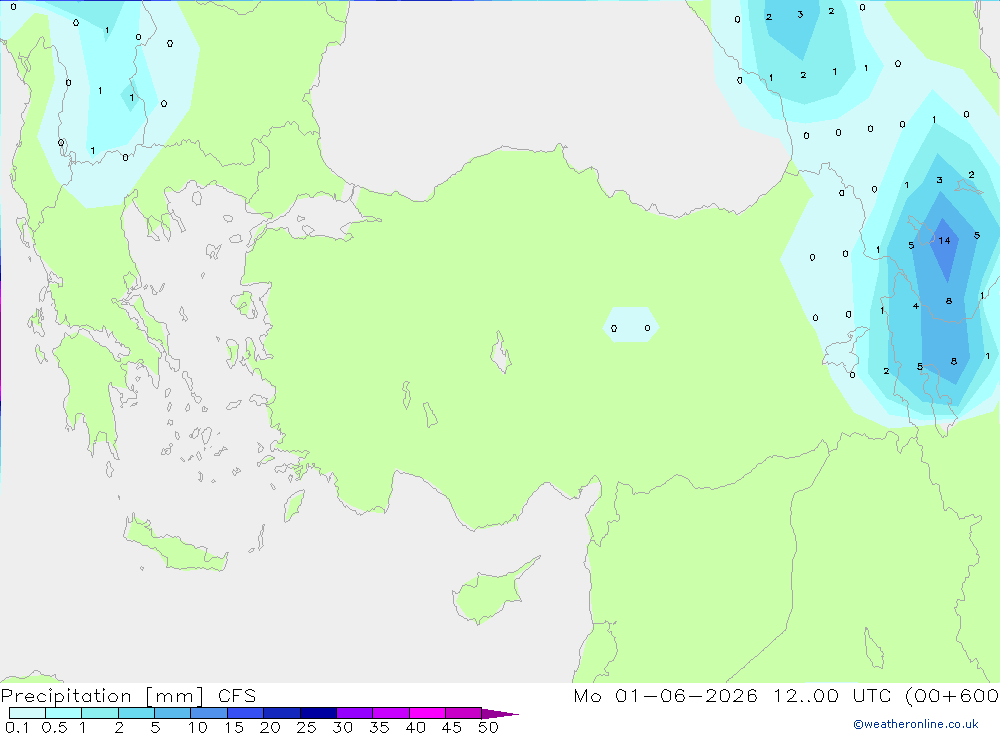The image size is (1000, 733).
Task: Click the small hexagonal precipitation patch in central Turkey
Action: click(x=631, y=325)
